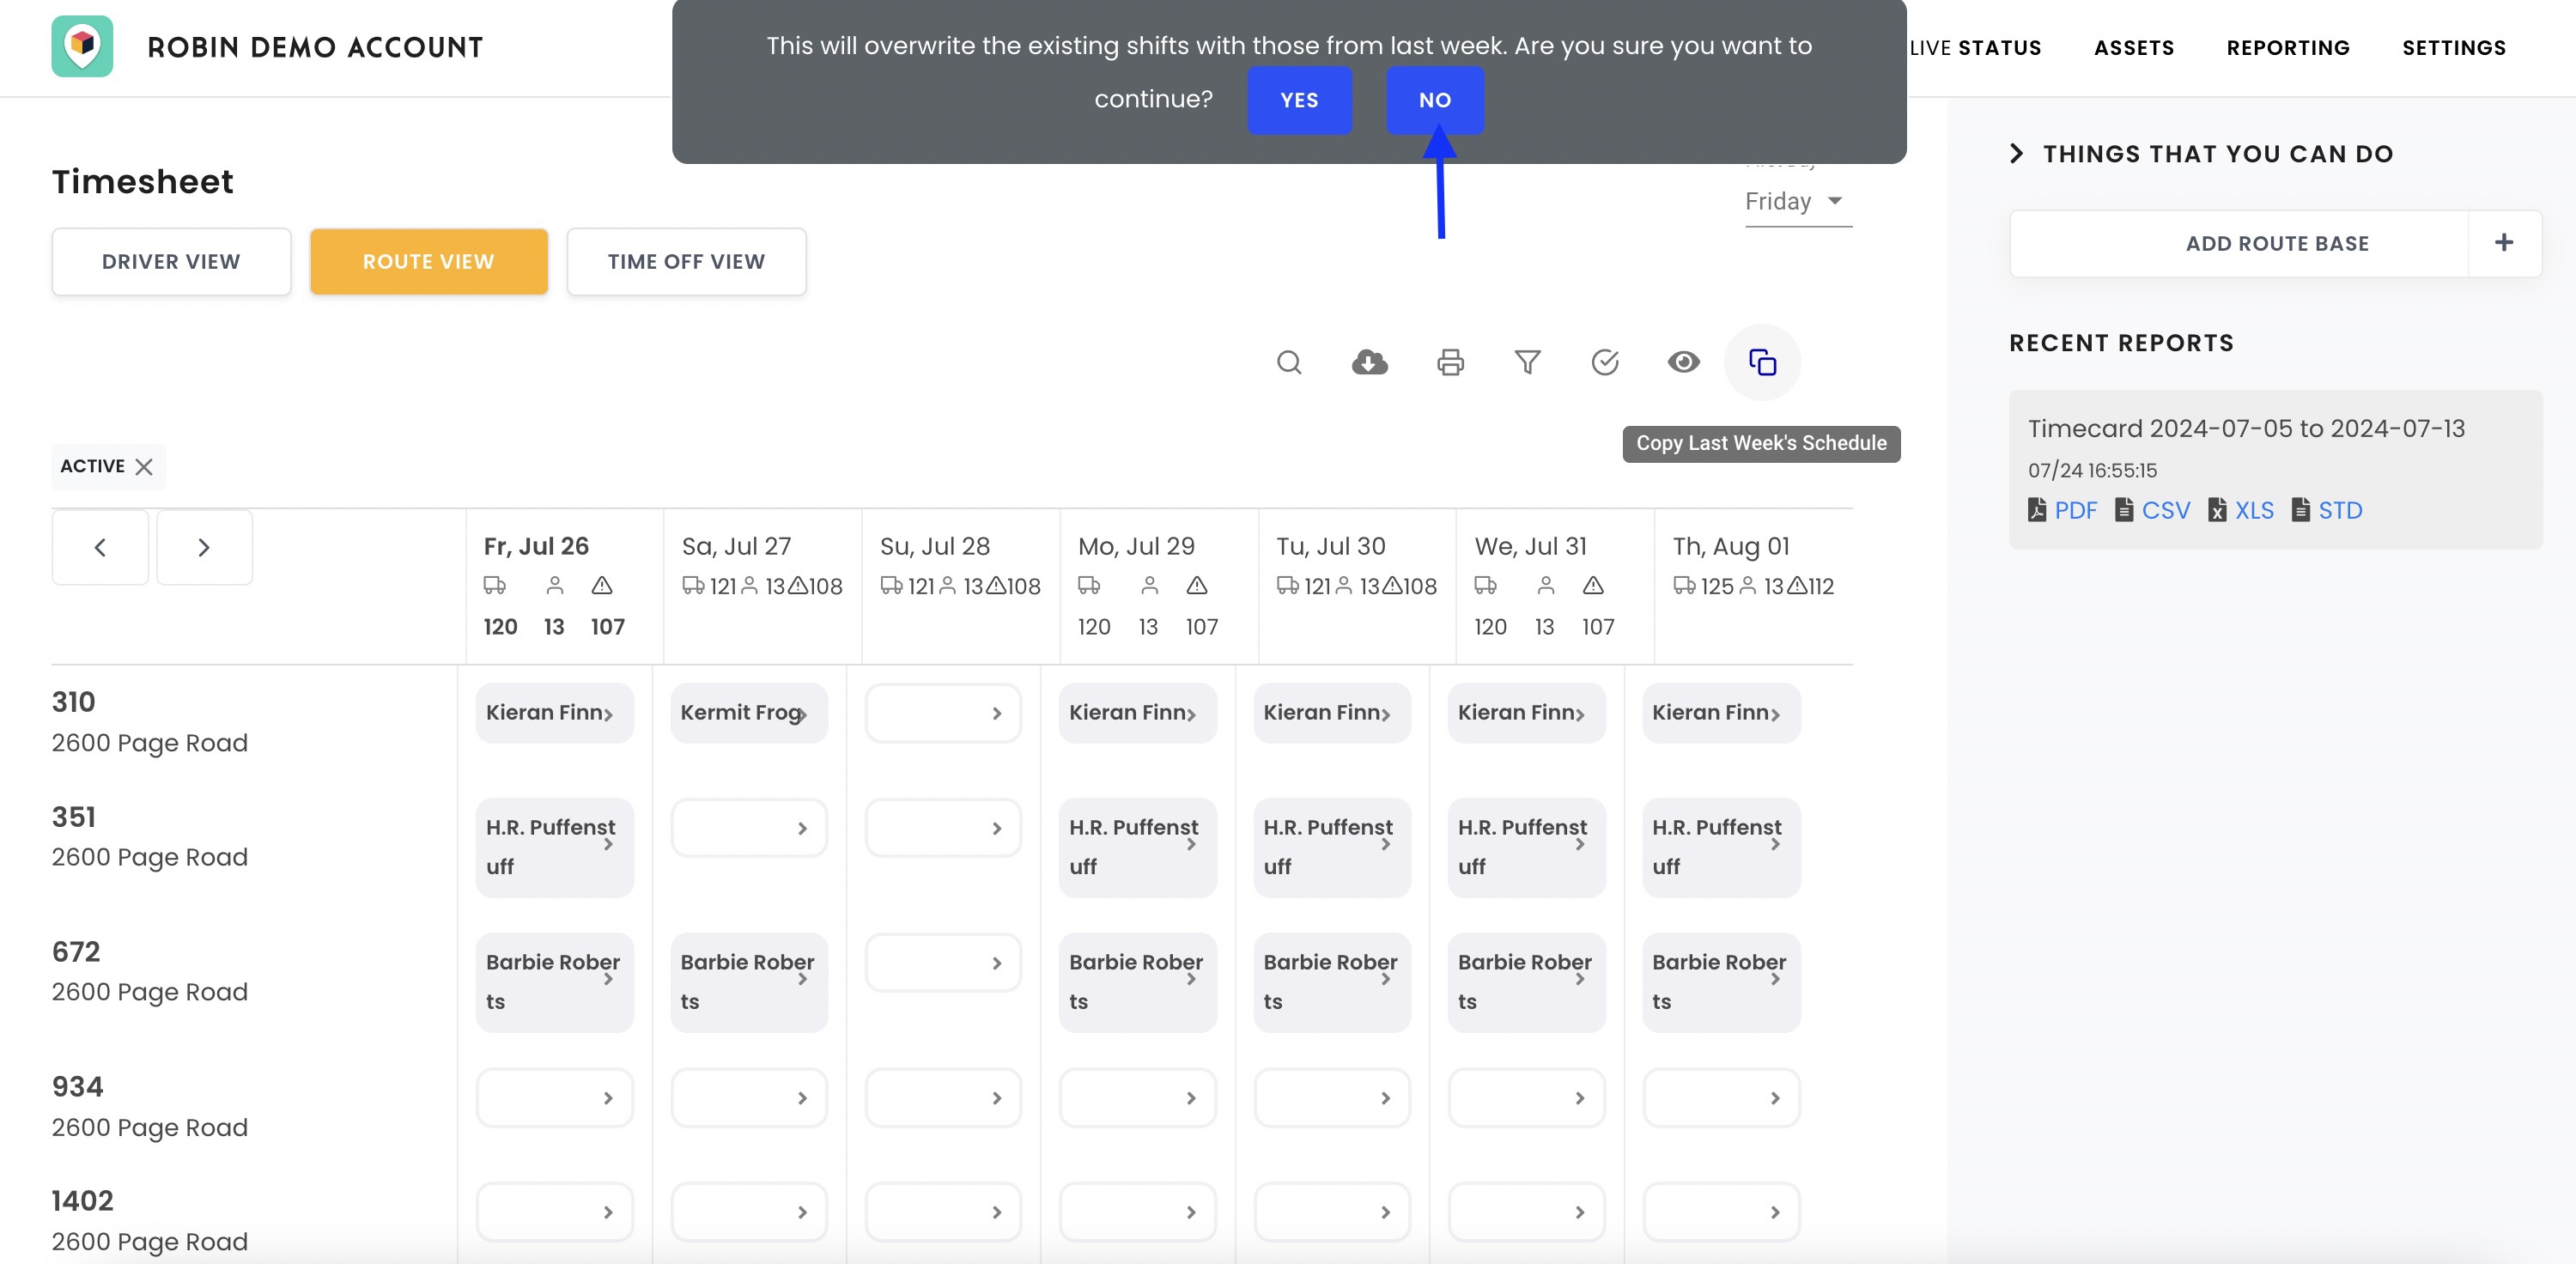2576x1264 pixels.
Task: Click truck icon under Fr, Jul 26
Action: click(494, 585)
